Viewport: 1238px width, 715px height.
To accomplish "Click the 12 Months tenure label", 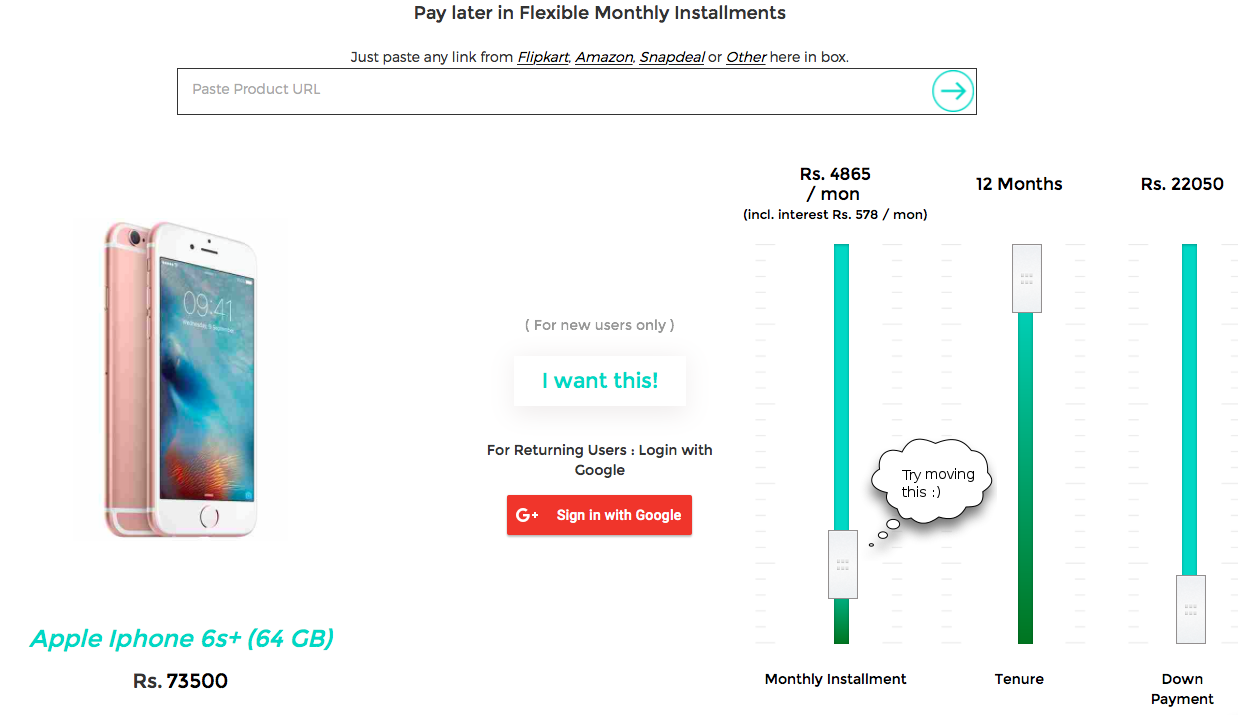I will coord(1018,184).
